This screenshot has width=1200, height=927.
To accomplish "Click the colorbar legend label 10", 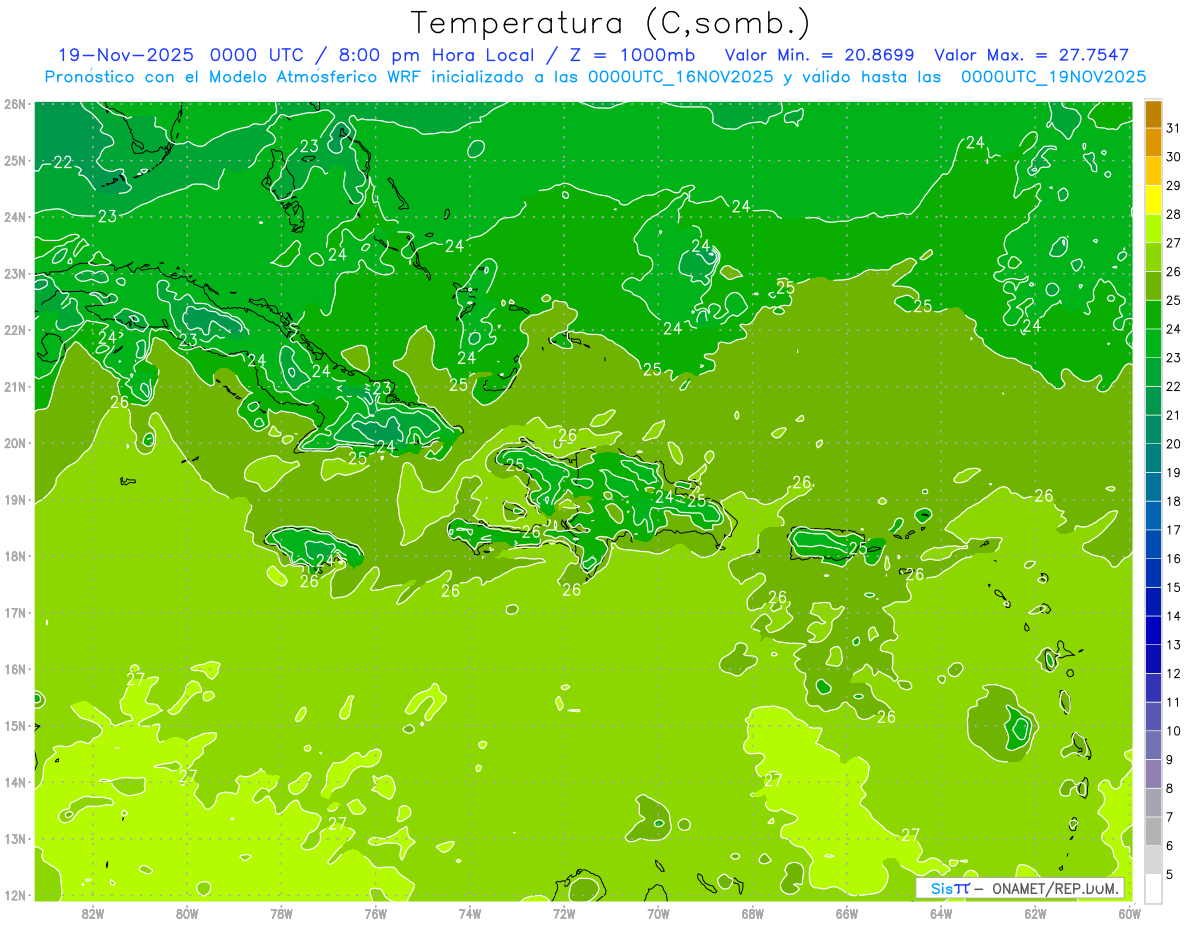I will point(1172,731).
